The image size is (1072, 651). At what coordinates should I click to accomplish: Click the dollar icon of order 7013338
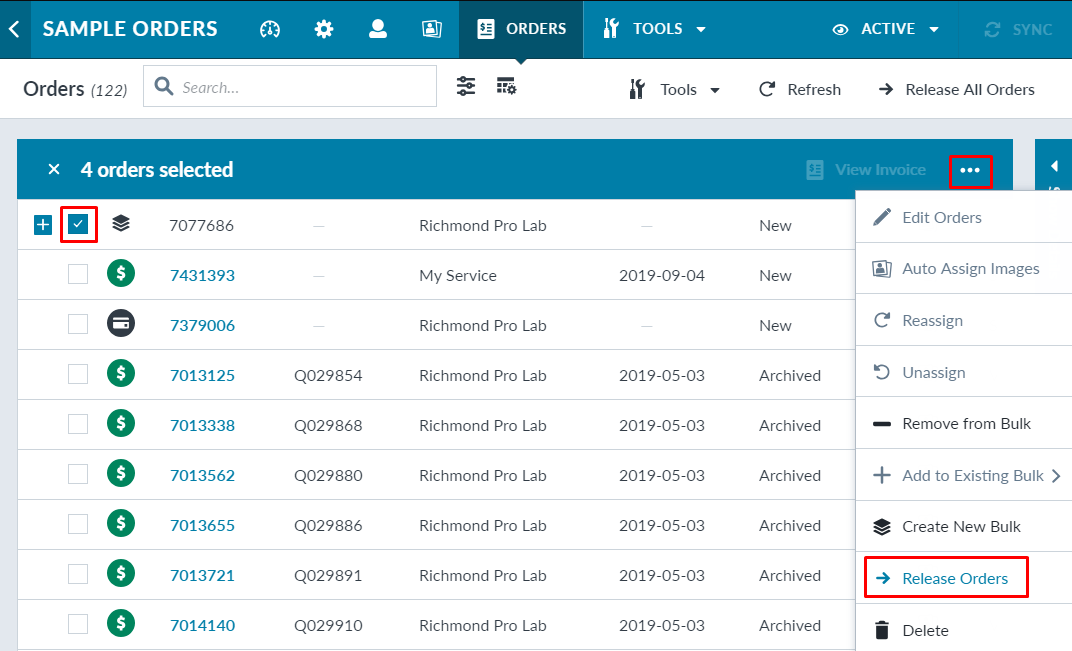tap(121, 423)
